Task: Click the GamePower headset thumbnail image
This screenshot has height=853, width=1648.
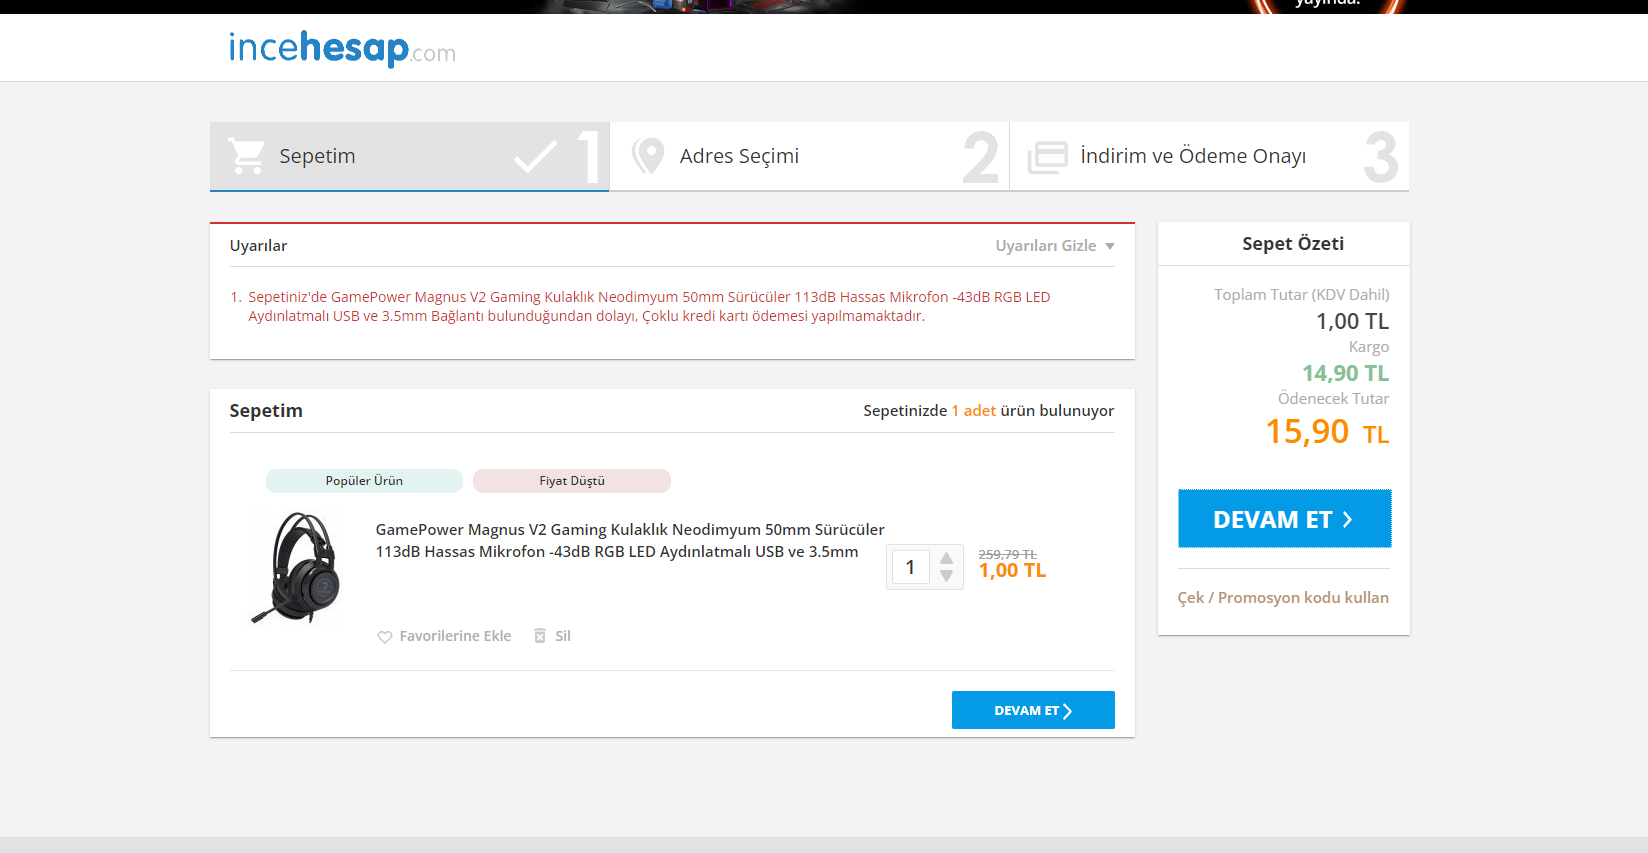Action: pyautogui.click(x=297, y=567)
